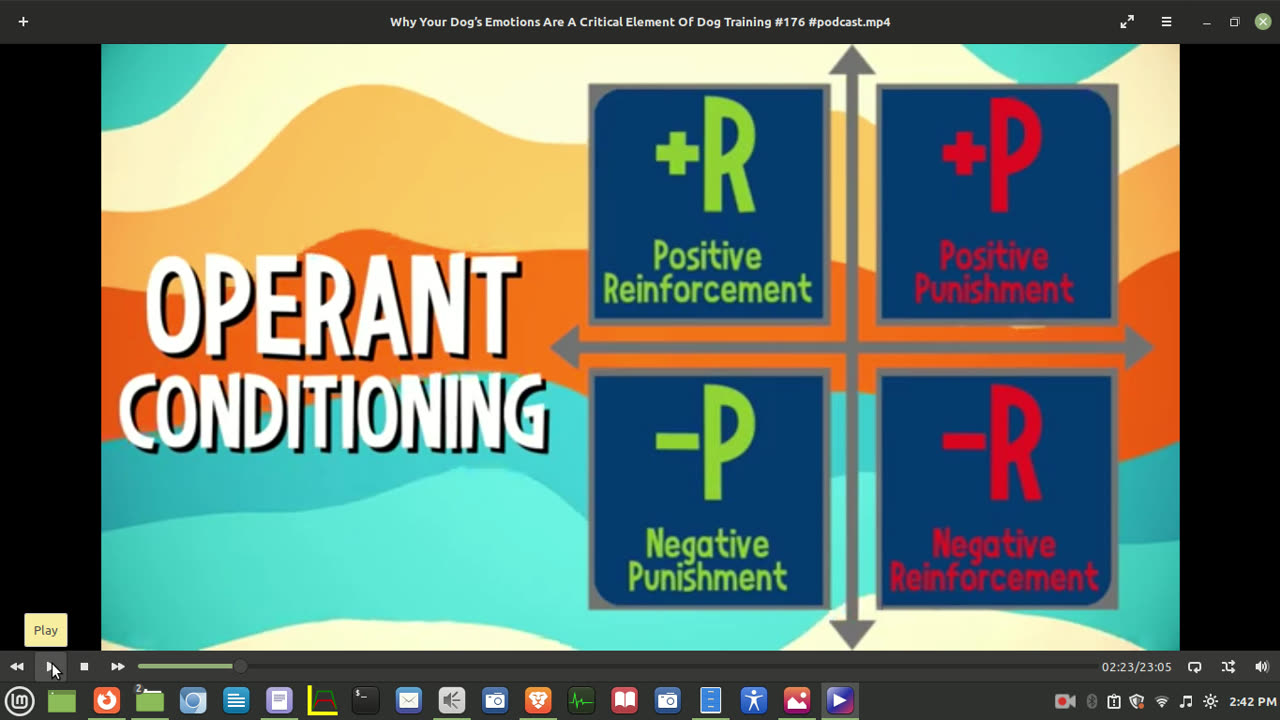Stop video playback
The height and width of the screenshot is (720, 1280).
pos(84,666)
